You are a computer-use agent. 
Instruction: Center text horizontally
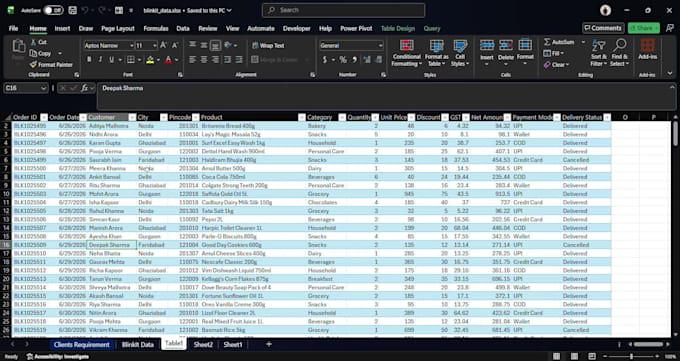click(204, 59)
